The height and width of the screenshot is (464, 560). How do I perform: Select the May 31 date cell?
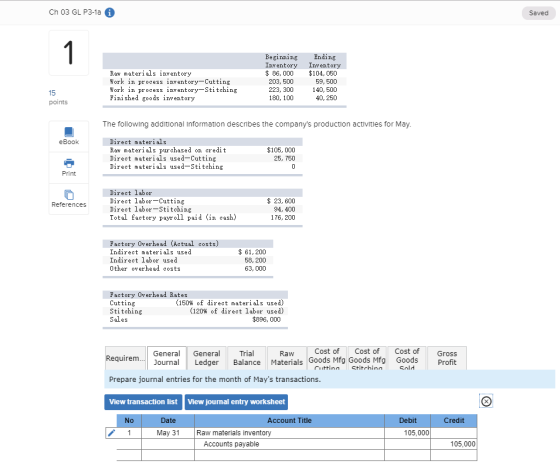tap(168, 433)
